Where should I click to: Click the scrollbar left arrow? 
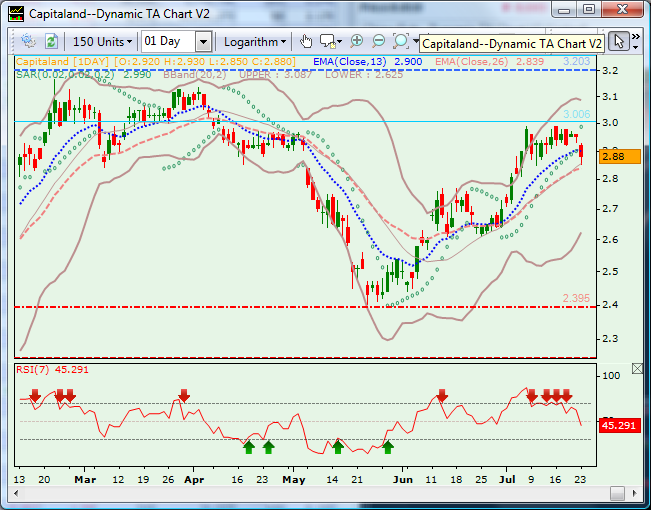[17, 493]
